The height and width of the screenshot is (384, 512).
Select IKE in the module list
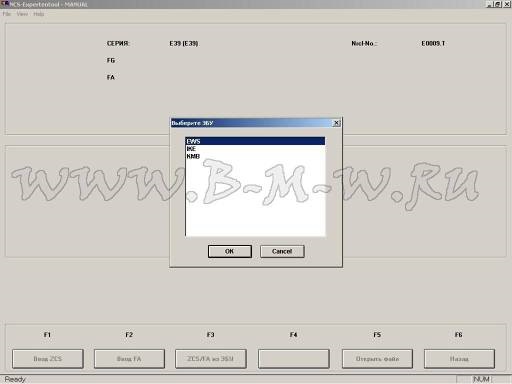(x=255, y=149)
